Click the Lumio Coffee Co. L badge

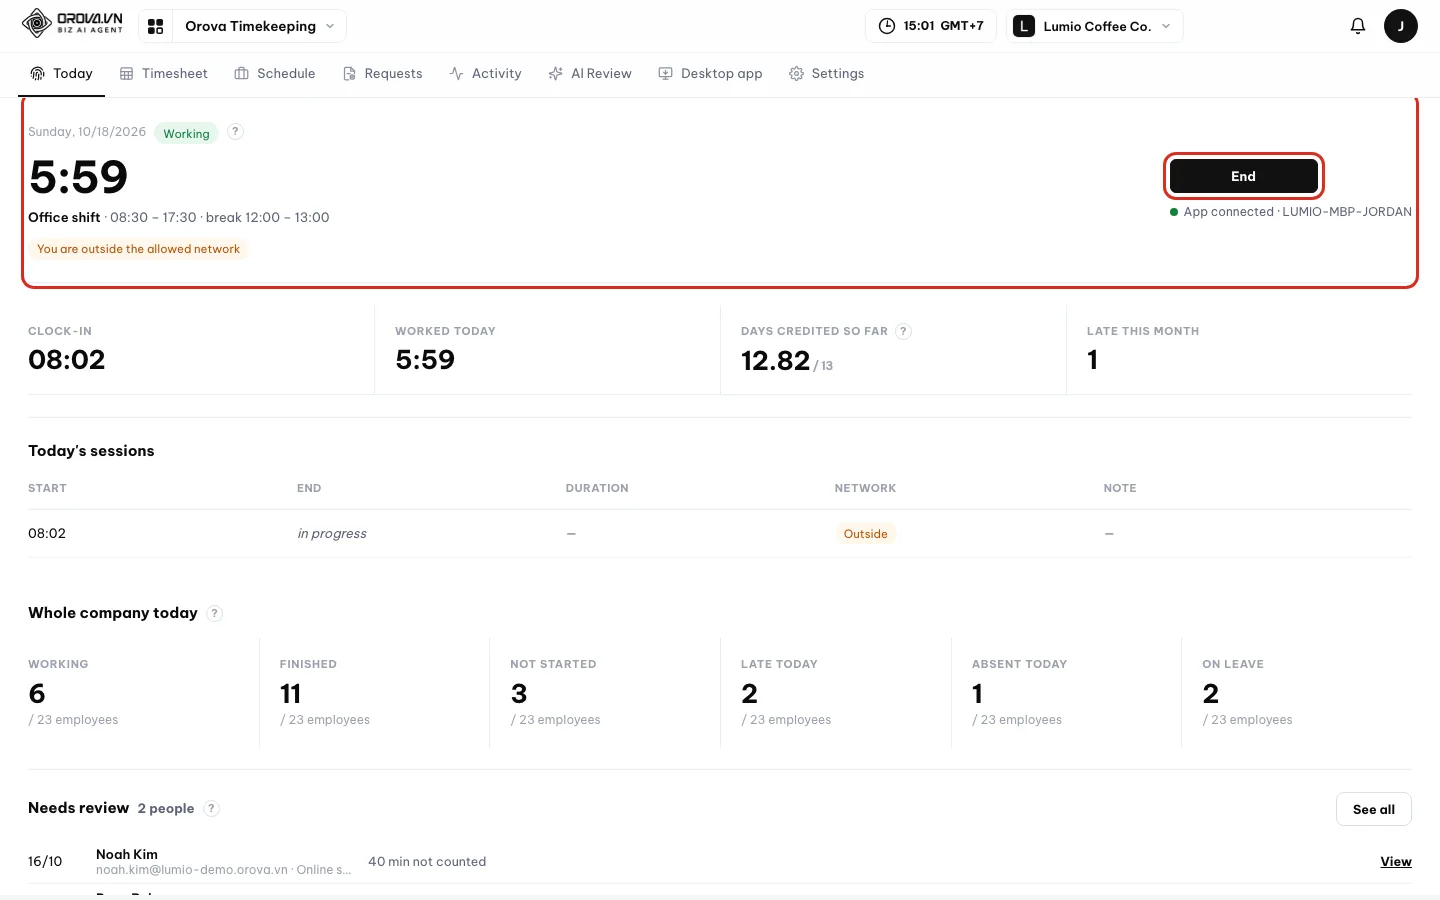pos(1024,26)
